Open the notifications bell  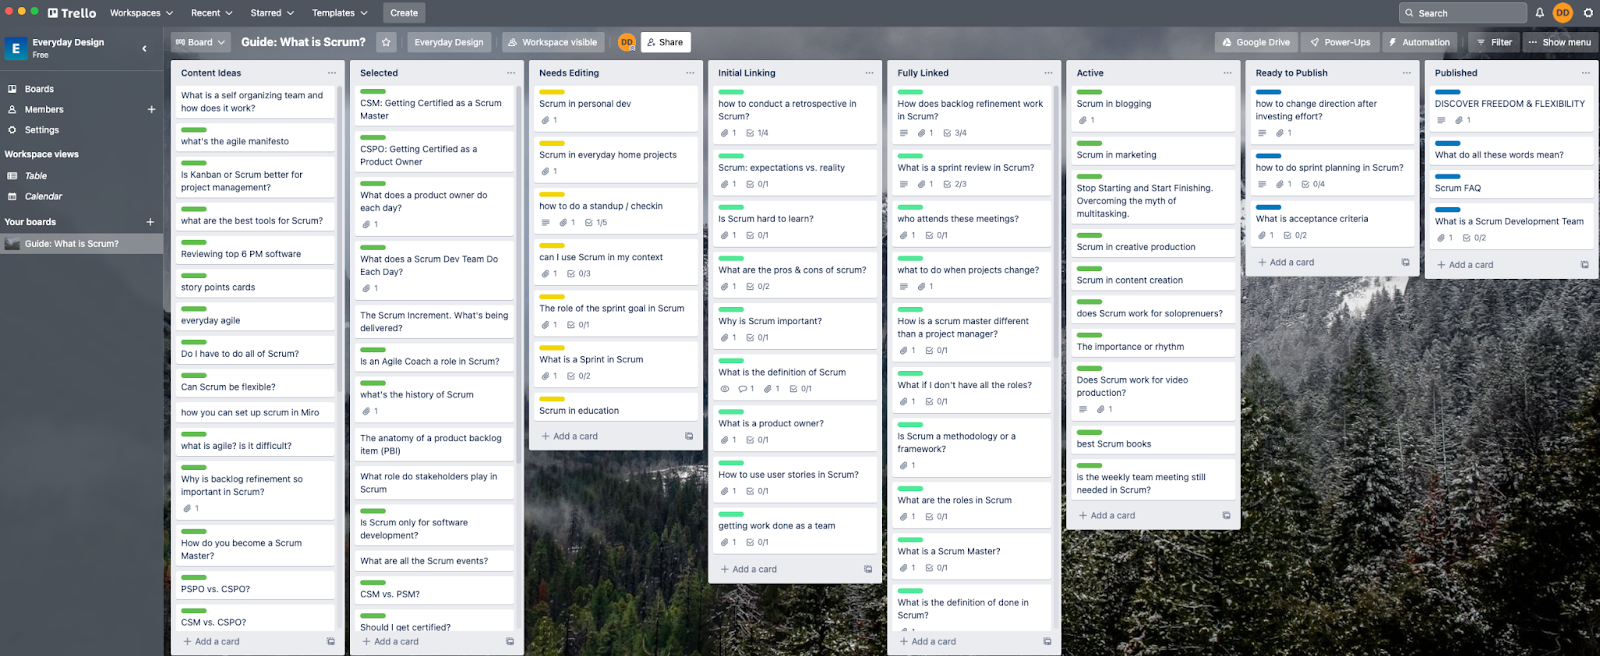pyautogui.click(x=1540, y=13)
